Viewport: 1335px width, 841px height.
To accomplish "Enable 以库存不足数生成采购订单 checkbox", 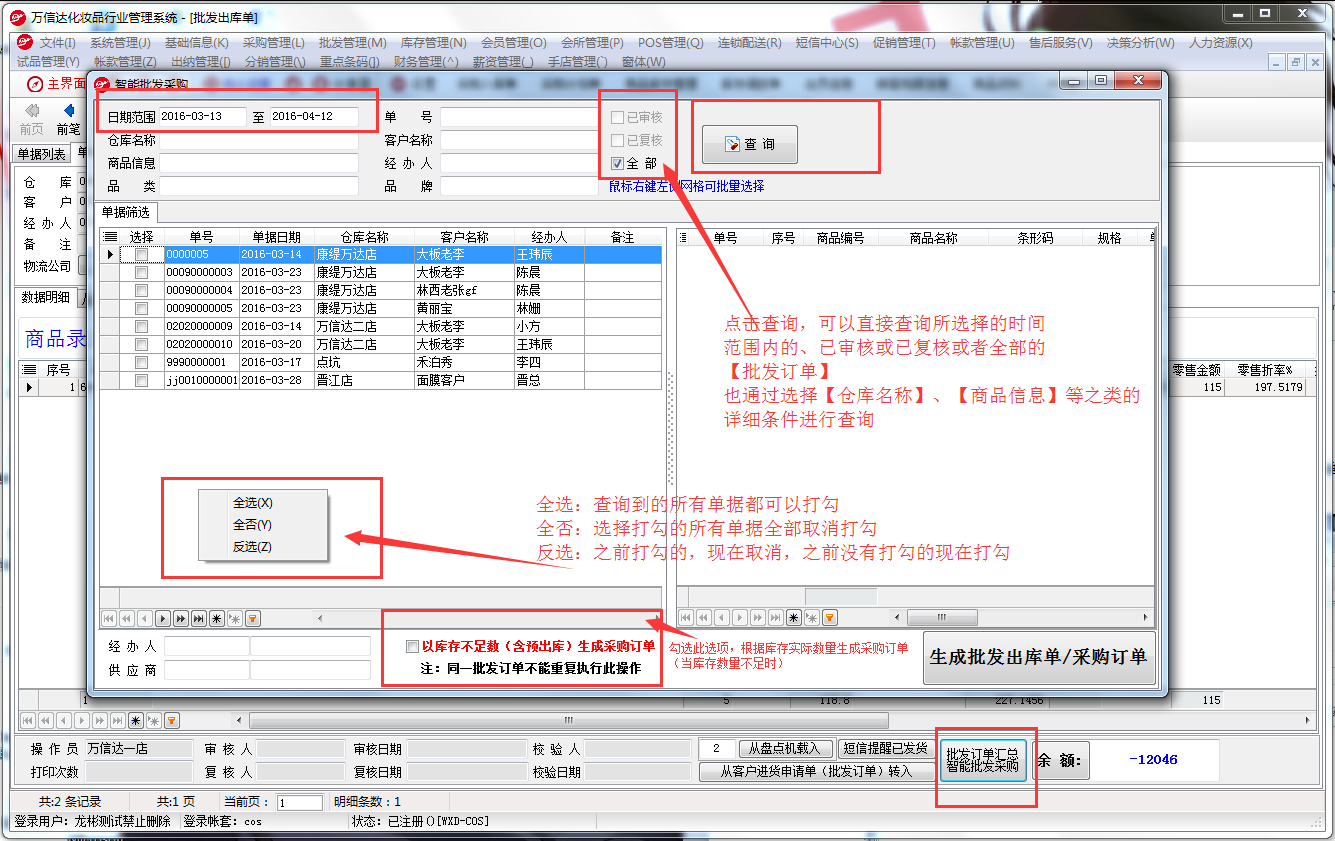I will pos(413,647).
